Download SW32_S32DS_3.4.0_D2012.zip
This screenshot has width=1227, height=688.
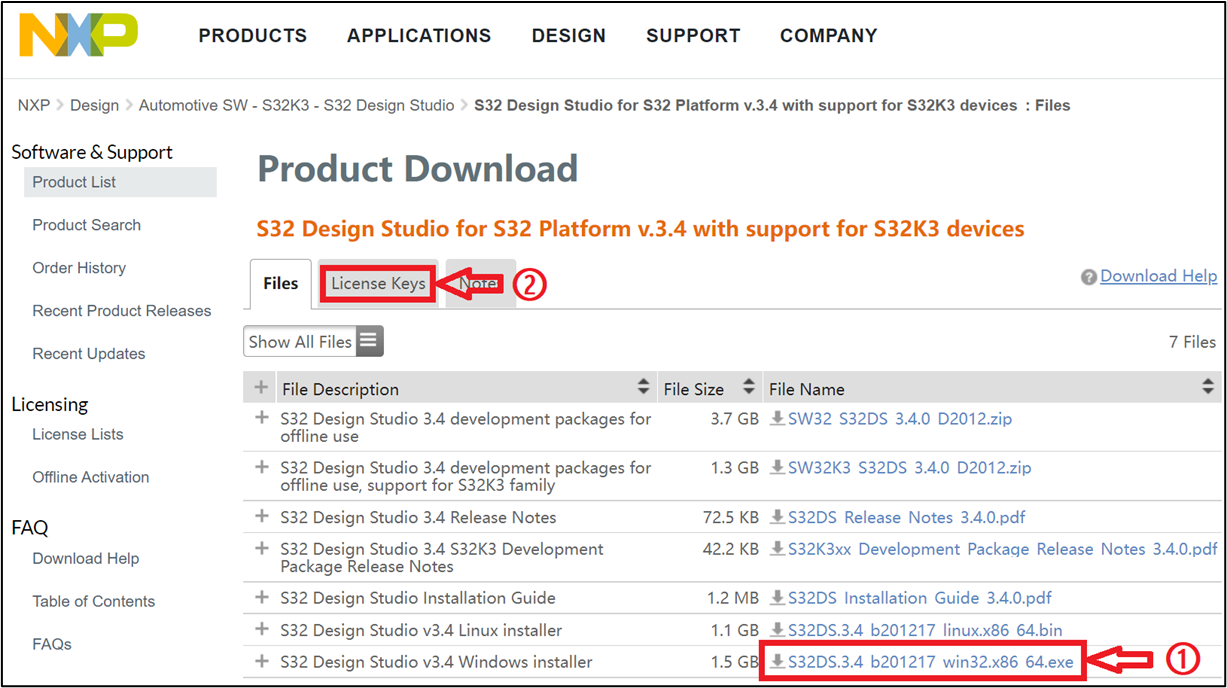coord(900,419)
